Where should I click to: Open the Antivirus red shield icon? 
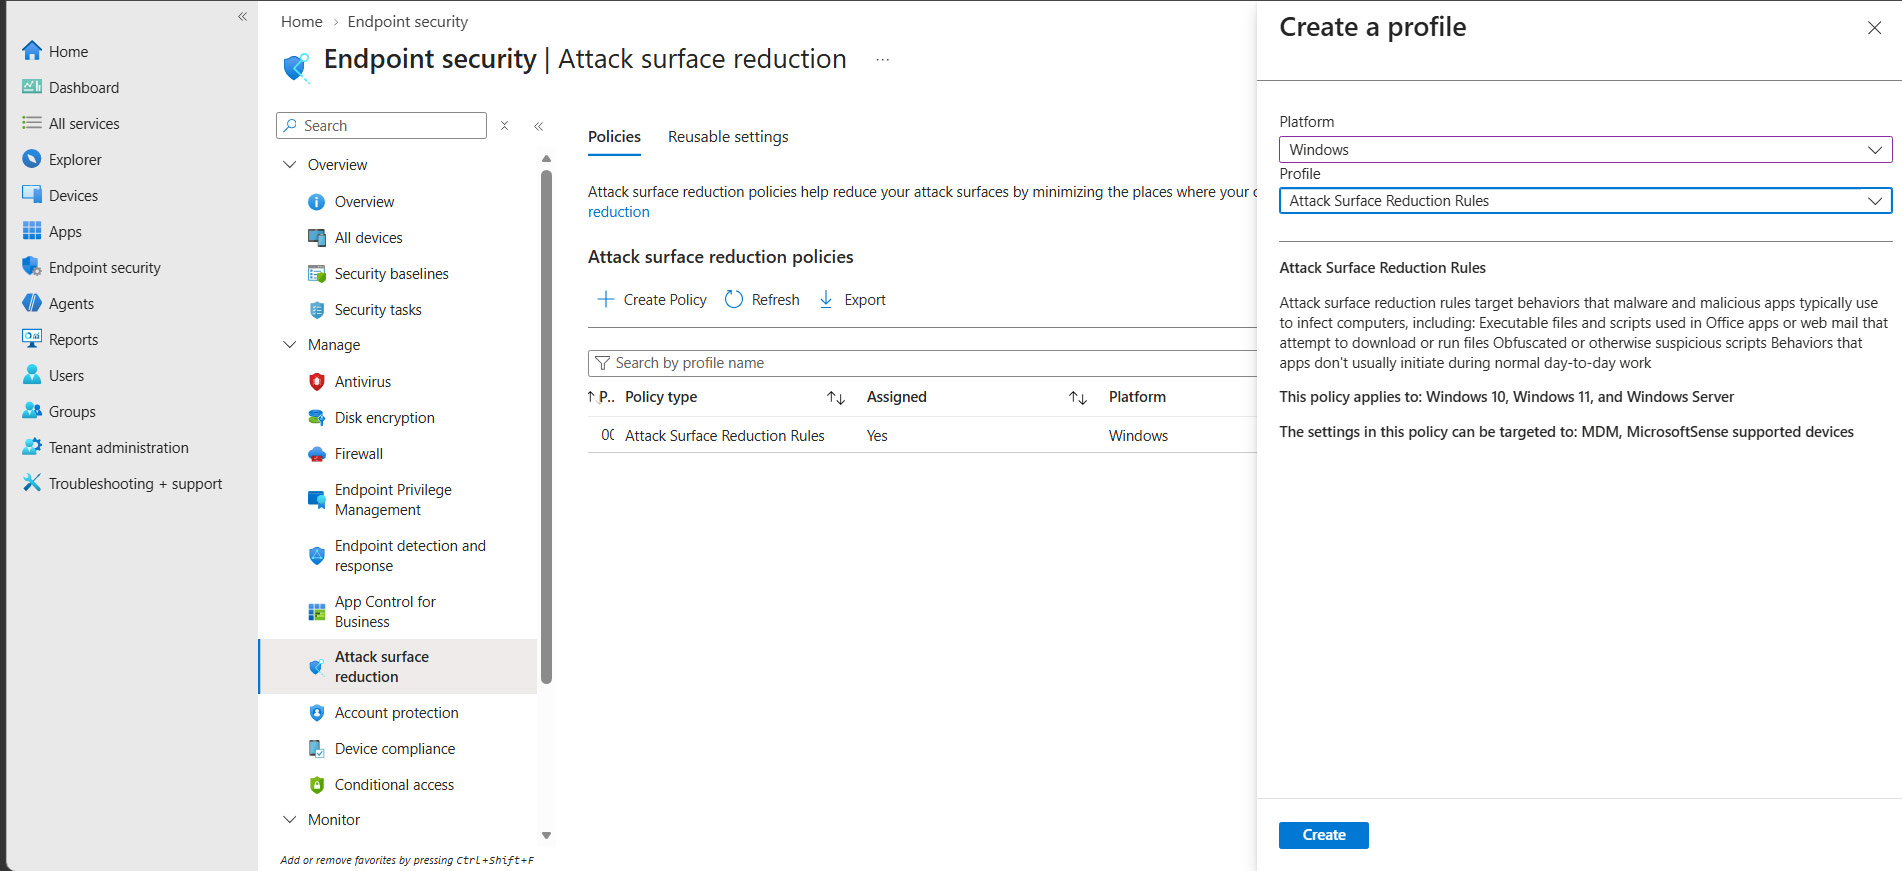pyautogui.click(x=317, y=382)
